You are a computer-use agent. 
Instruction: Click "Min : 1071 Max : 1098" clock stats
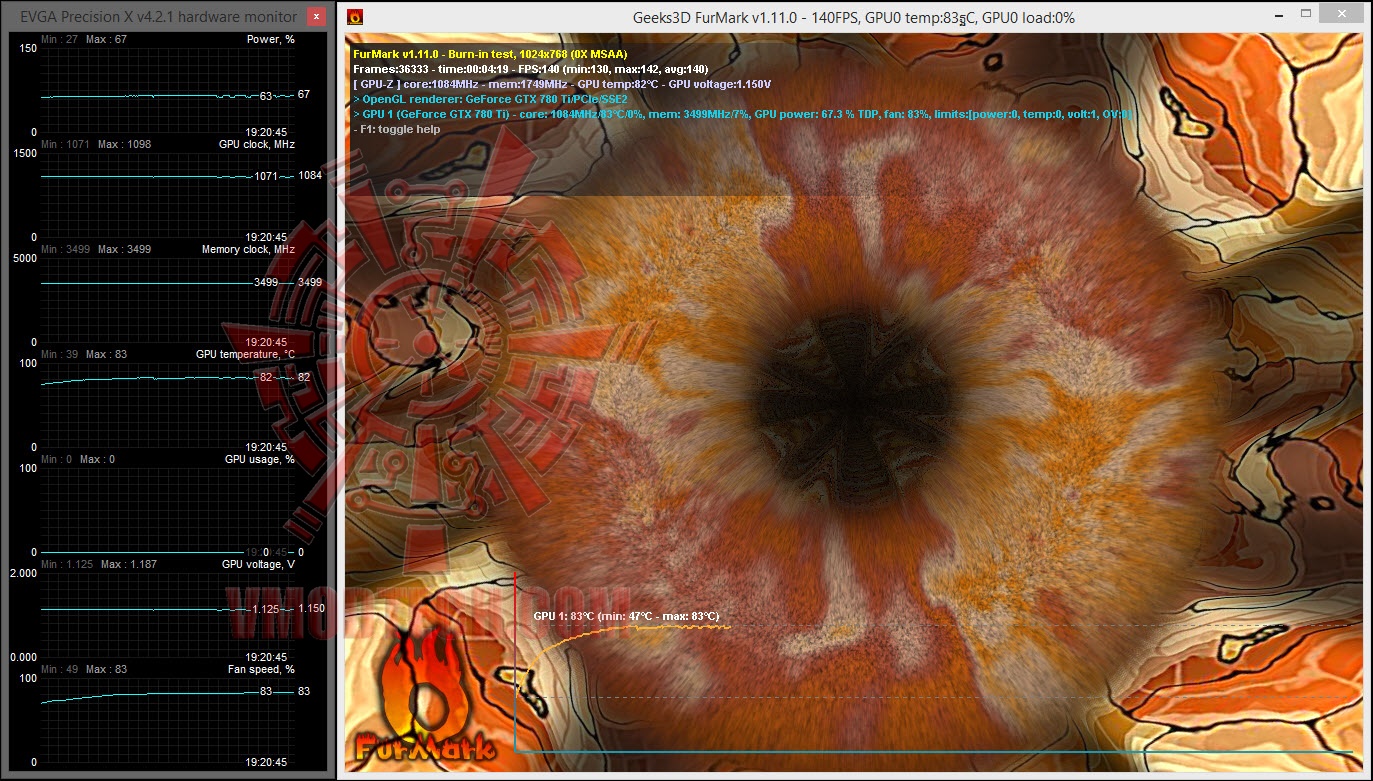(96, 144)
